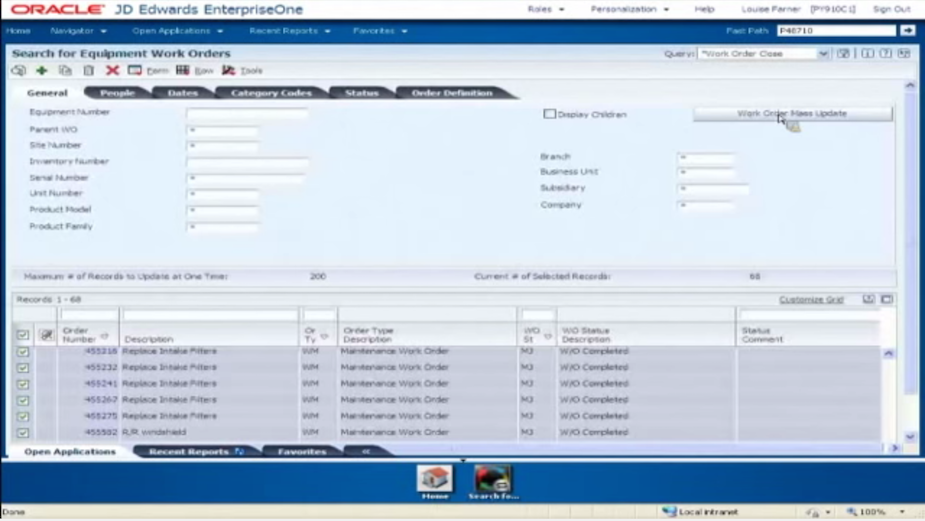Open the browser zoom level dropdown arrow
Image resolution: width=925 pixels, height=521 pixels.
(902, 512)
